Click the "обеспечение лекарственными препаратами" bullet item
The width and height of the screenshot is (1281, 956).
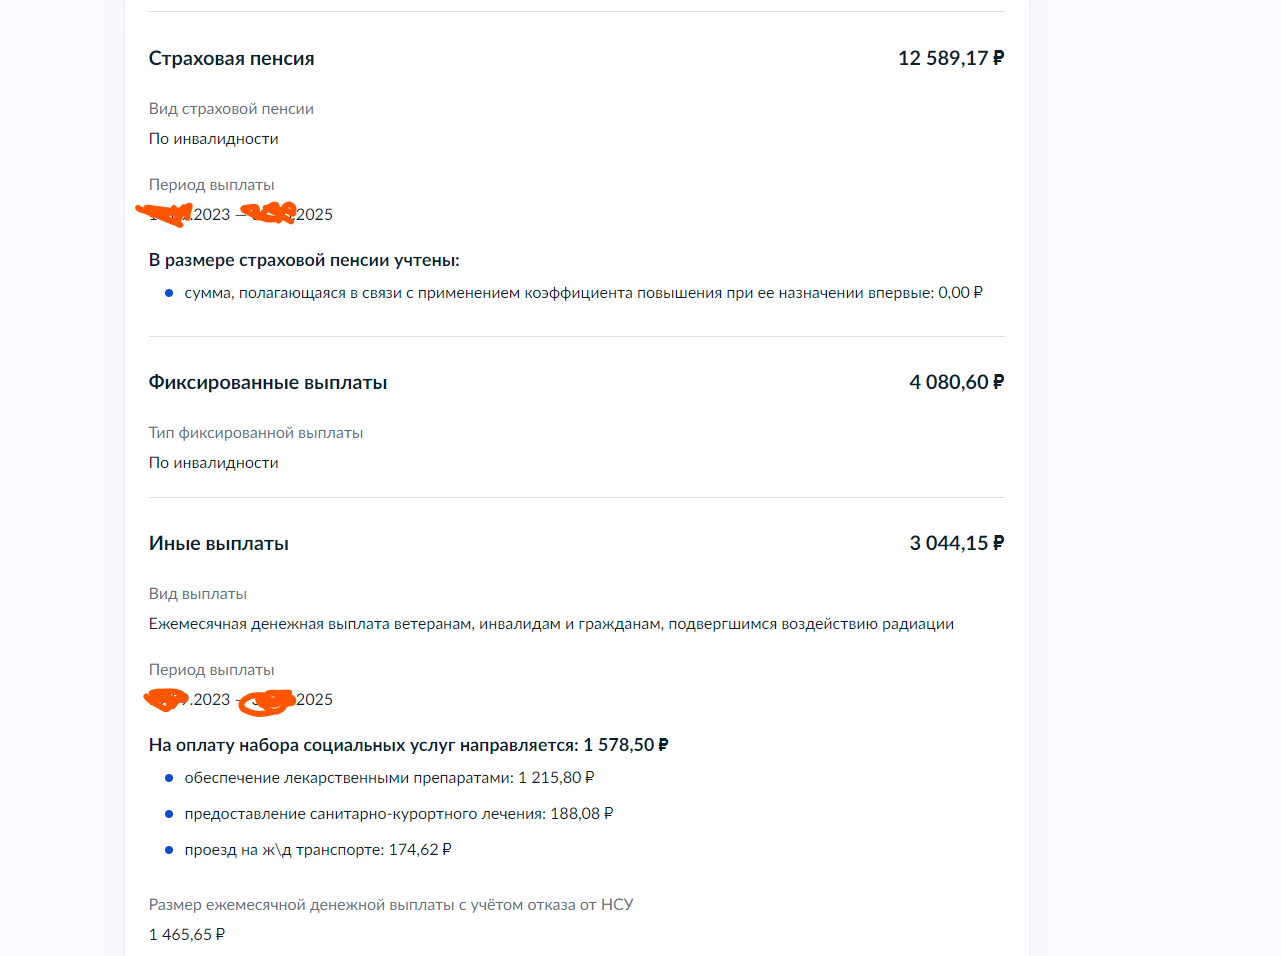pyautogui.click(x=389, y=778)
